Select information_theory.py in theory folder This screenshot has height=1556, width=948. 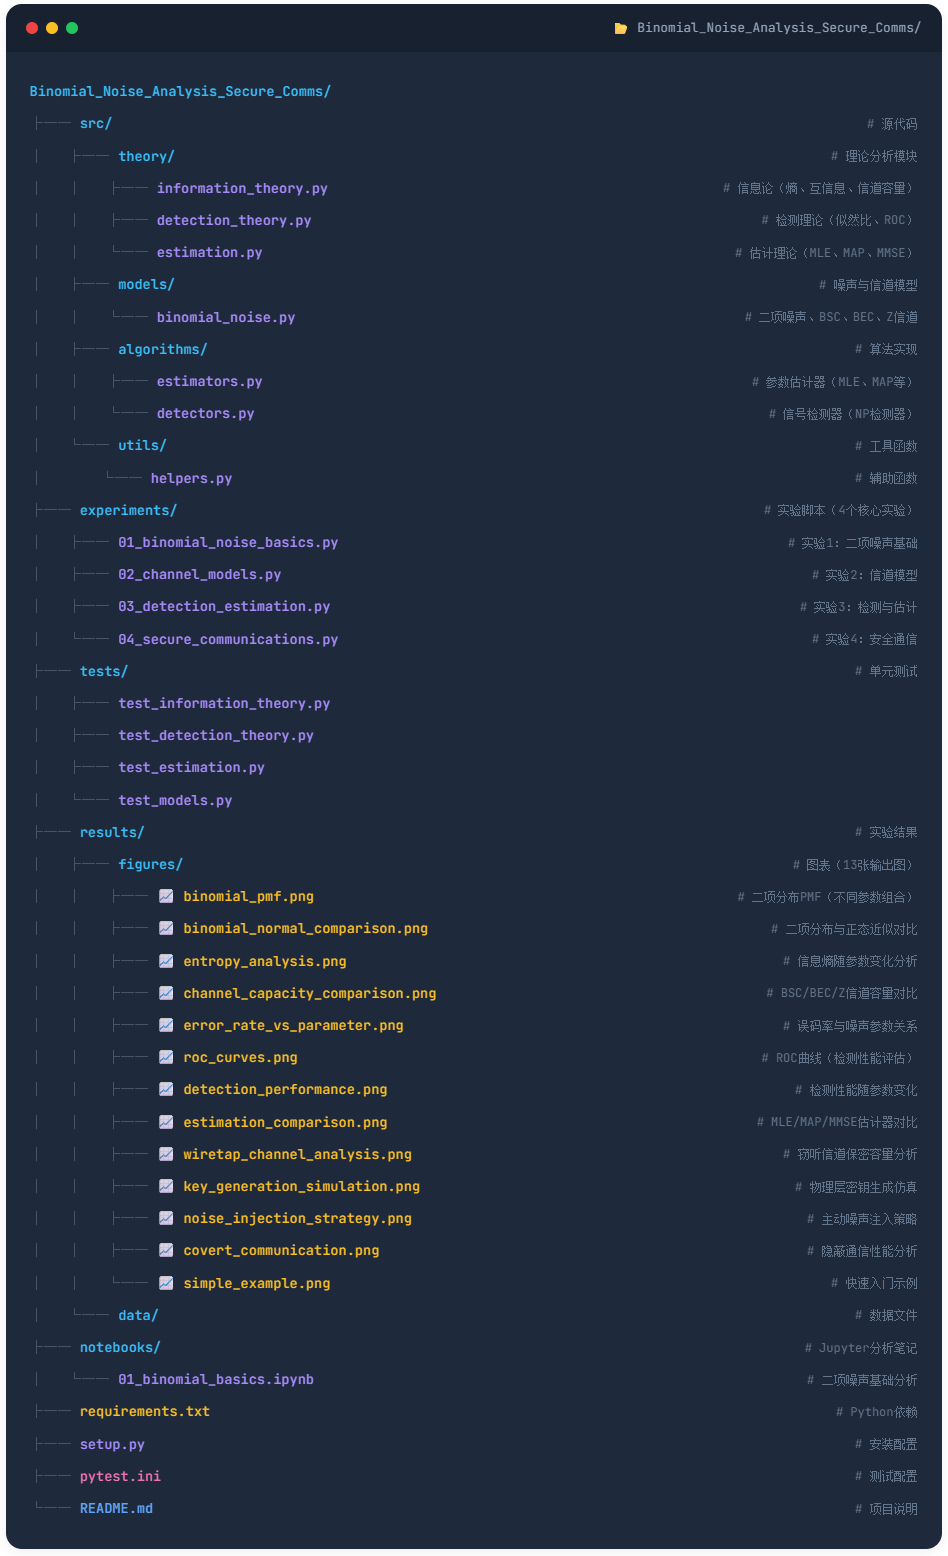coord(242,189)
